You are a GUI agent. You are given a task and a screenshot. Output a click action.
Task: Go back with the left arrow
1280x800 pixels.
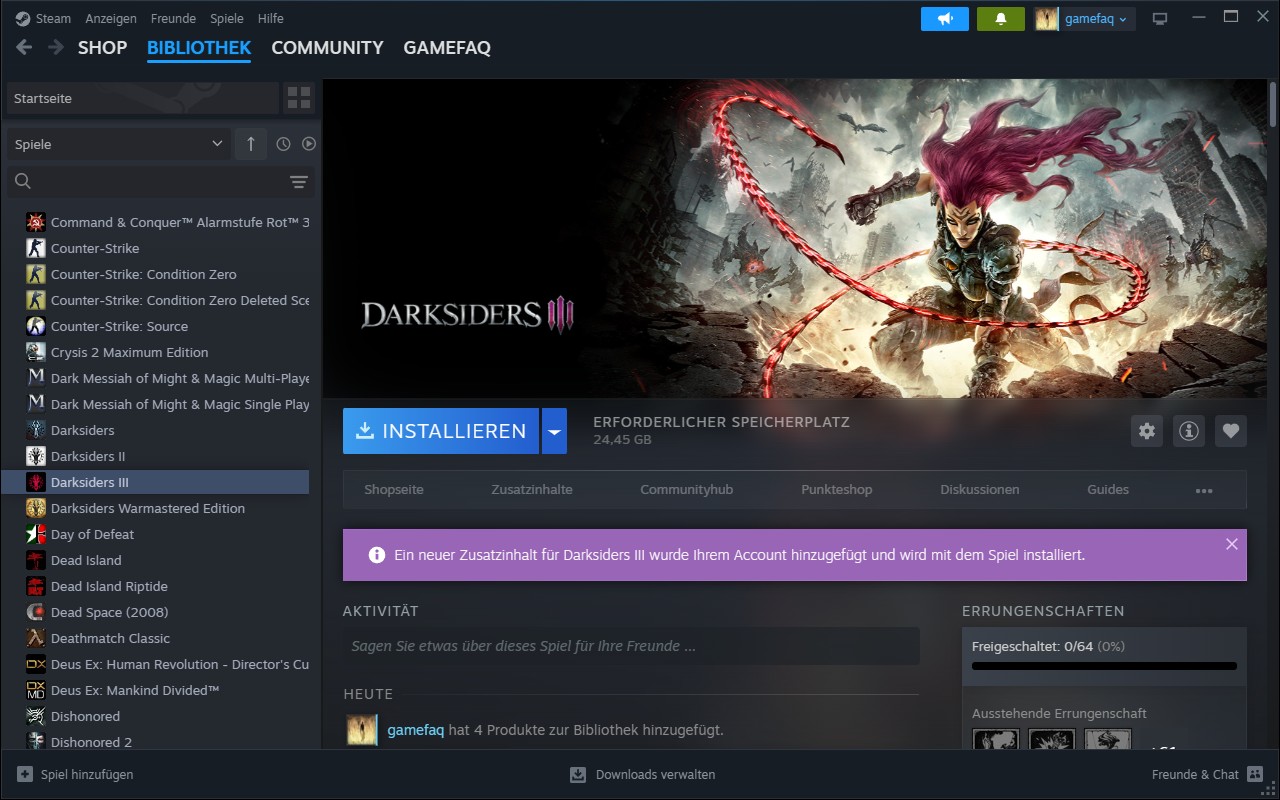(x=25, y=47)
